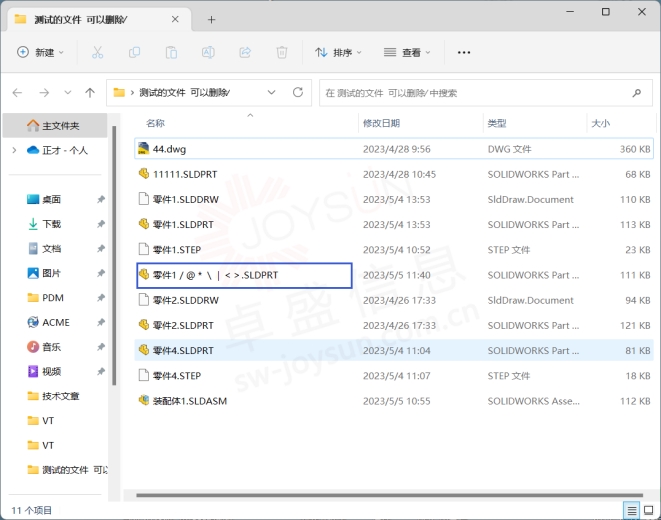Open 技术文章 folder in sidebar
This screenshot has height=520, width=661.
pos(55,396)
